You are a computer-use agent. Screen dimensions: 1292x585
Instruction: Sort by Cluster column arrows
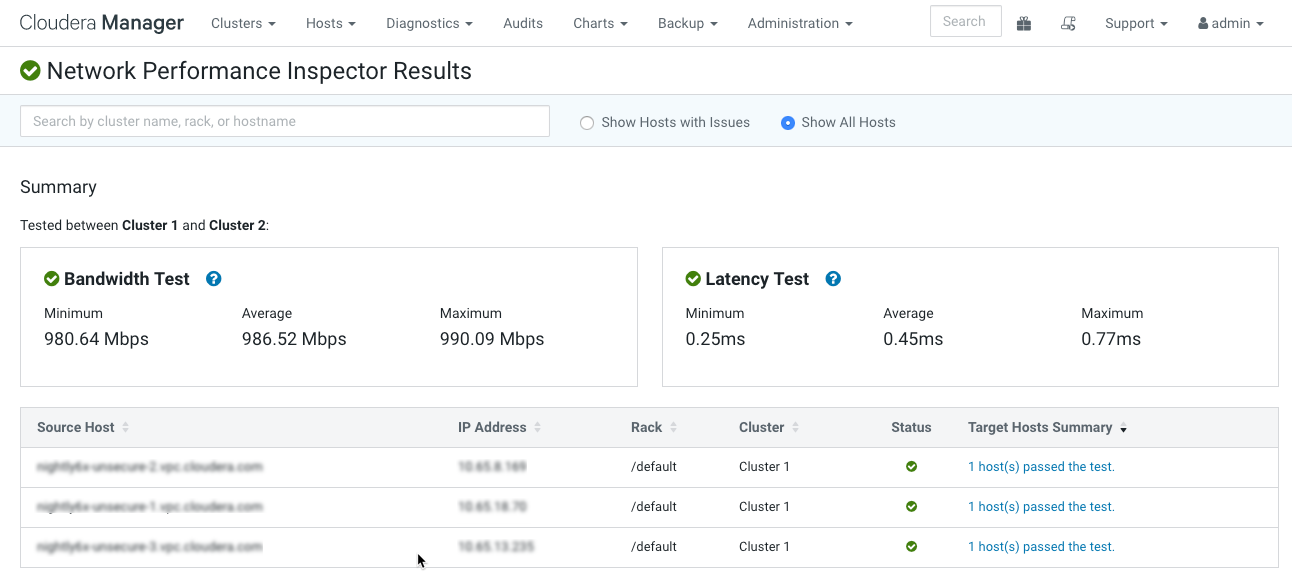point(796,428)
